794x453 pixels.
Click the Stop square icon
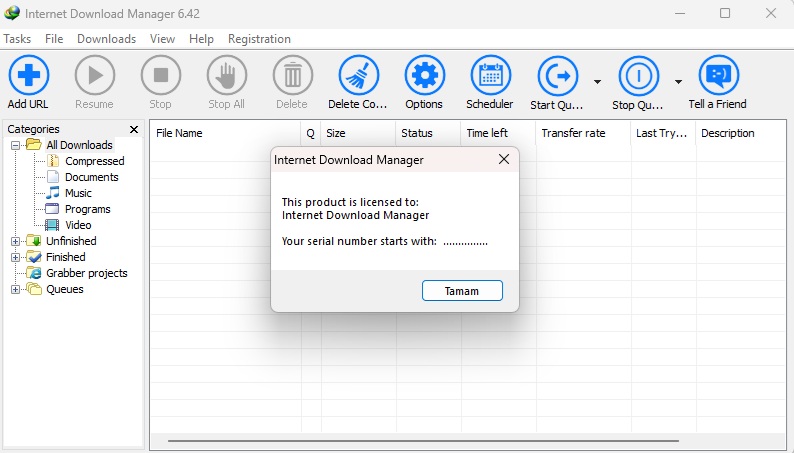click(x=161, y=75)
